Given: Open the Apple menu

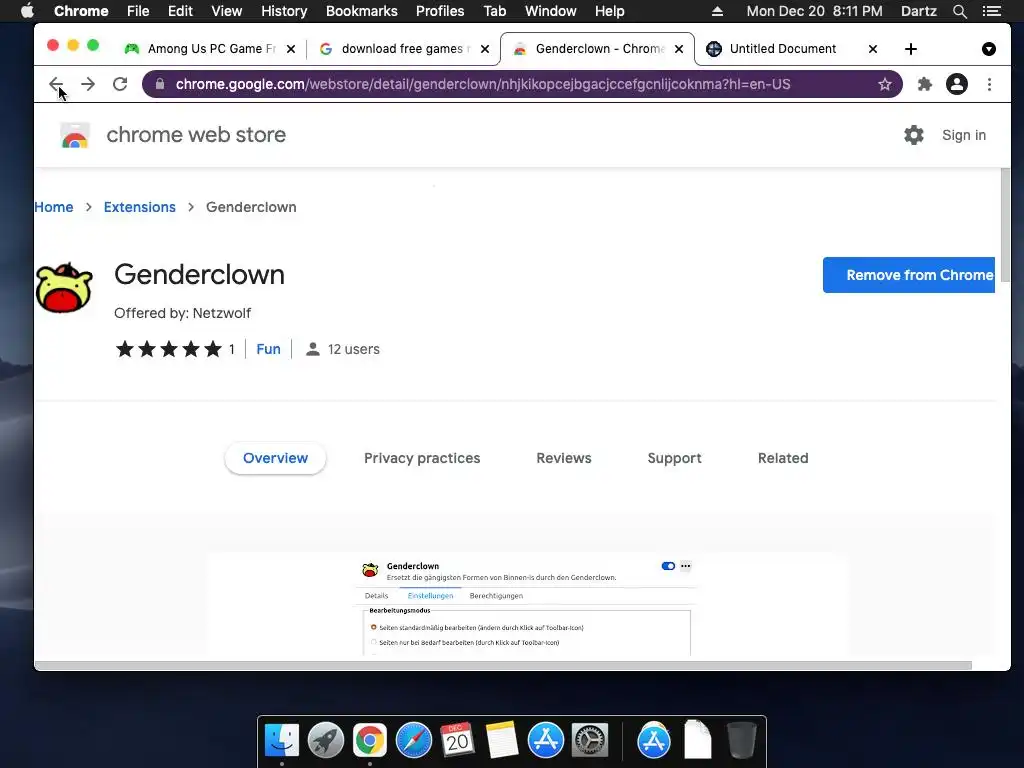Looking at the screenshot, I should click(x=27, y=11).
